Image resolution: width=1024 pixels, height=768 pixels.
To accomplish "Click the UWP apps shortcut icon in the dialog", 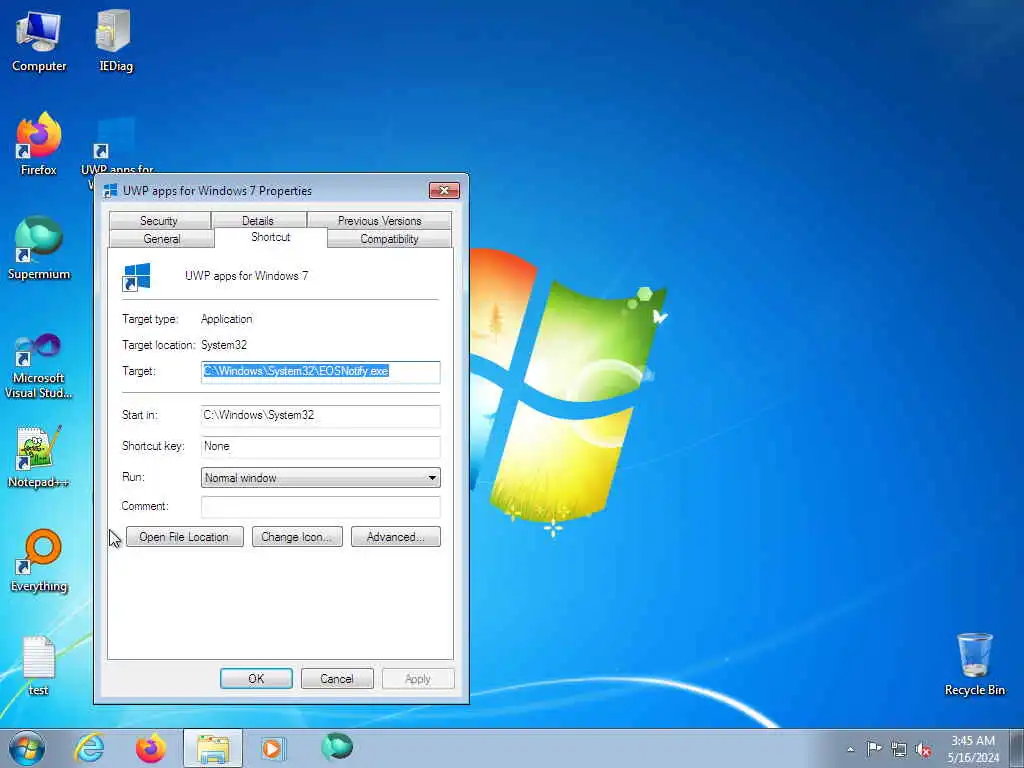I will [136, 277].
